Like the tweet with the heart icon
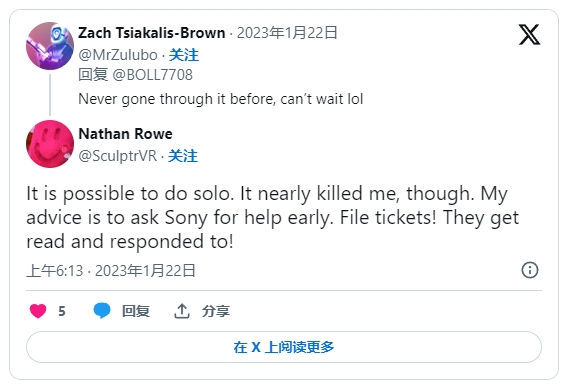 [x=38, y=311]
